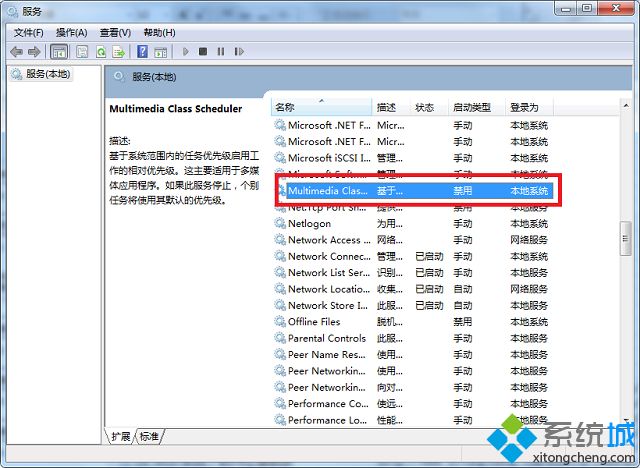Select the Microsoft iSCSI I... service
This screenshot has width=640, height=468.
329,158
